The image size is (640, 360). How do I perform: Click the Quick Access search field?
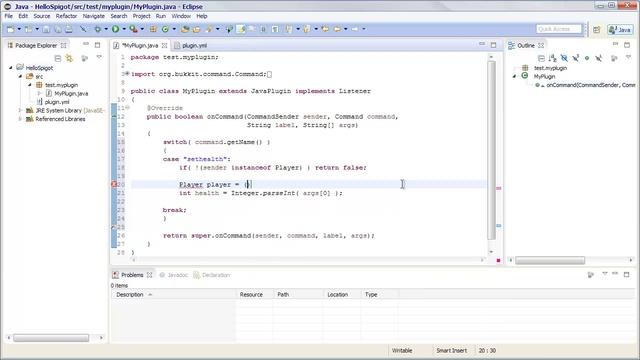559,29
